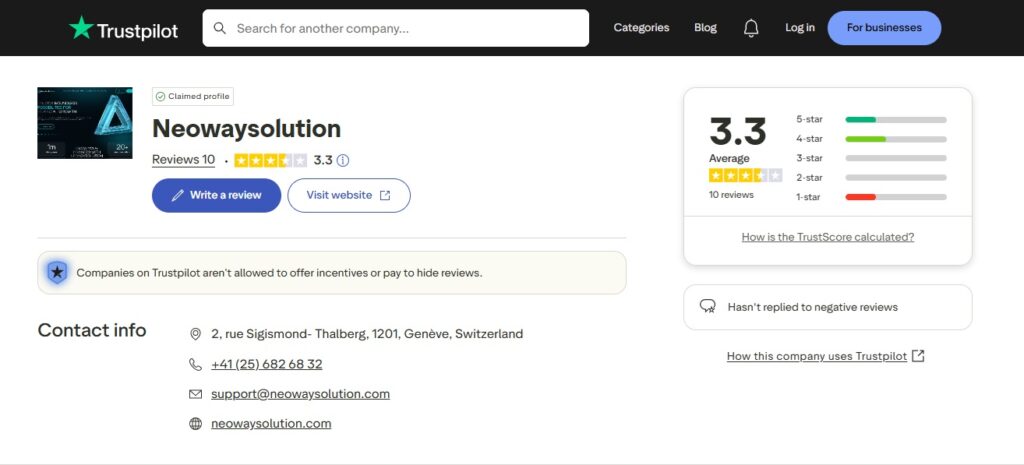Screen dimensions: 1024x465
Task: Open How is the TrustScore calculated link
Action: pos(827,237)
